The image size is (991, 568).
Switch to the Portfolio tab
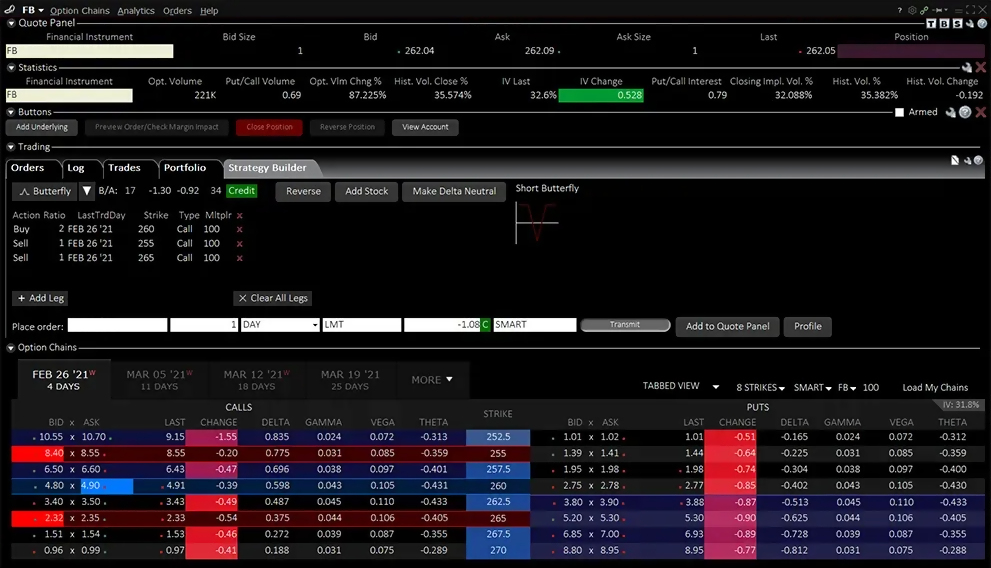185,168
